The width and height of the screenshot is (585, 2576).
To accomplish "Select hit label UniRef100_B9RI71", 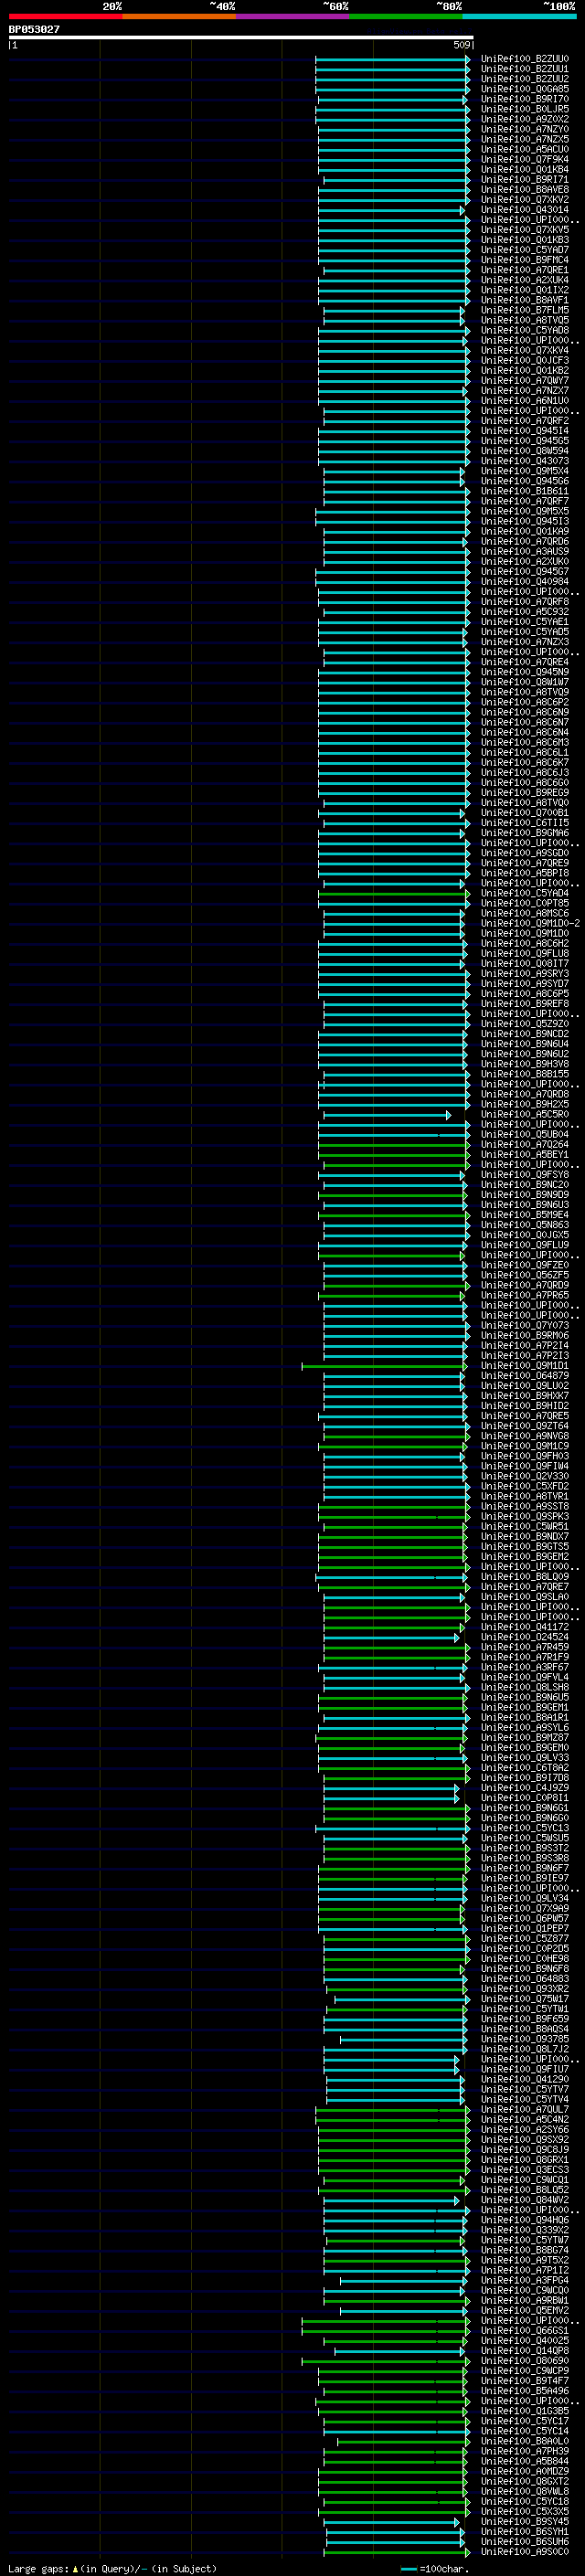I will [x=525, y=179].
